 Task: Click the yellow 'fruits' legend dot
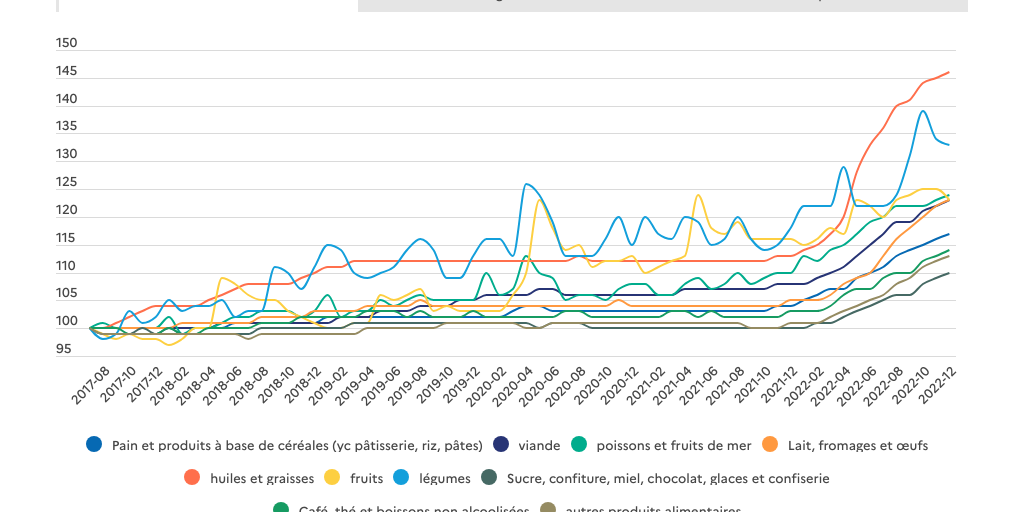(x=333, y=477)
